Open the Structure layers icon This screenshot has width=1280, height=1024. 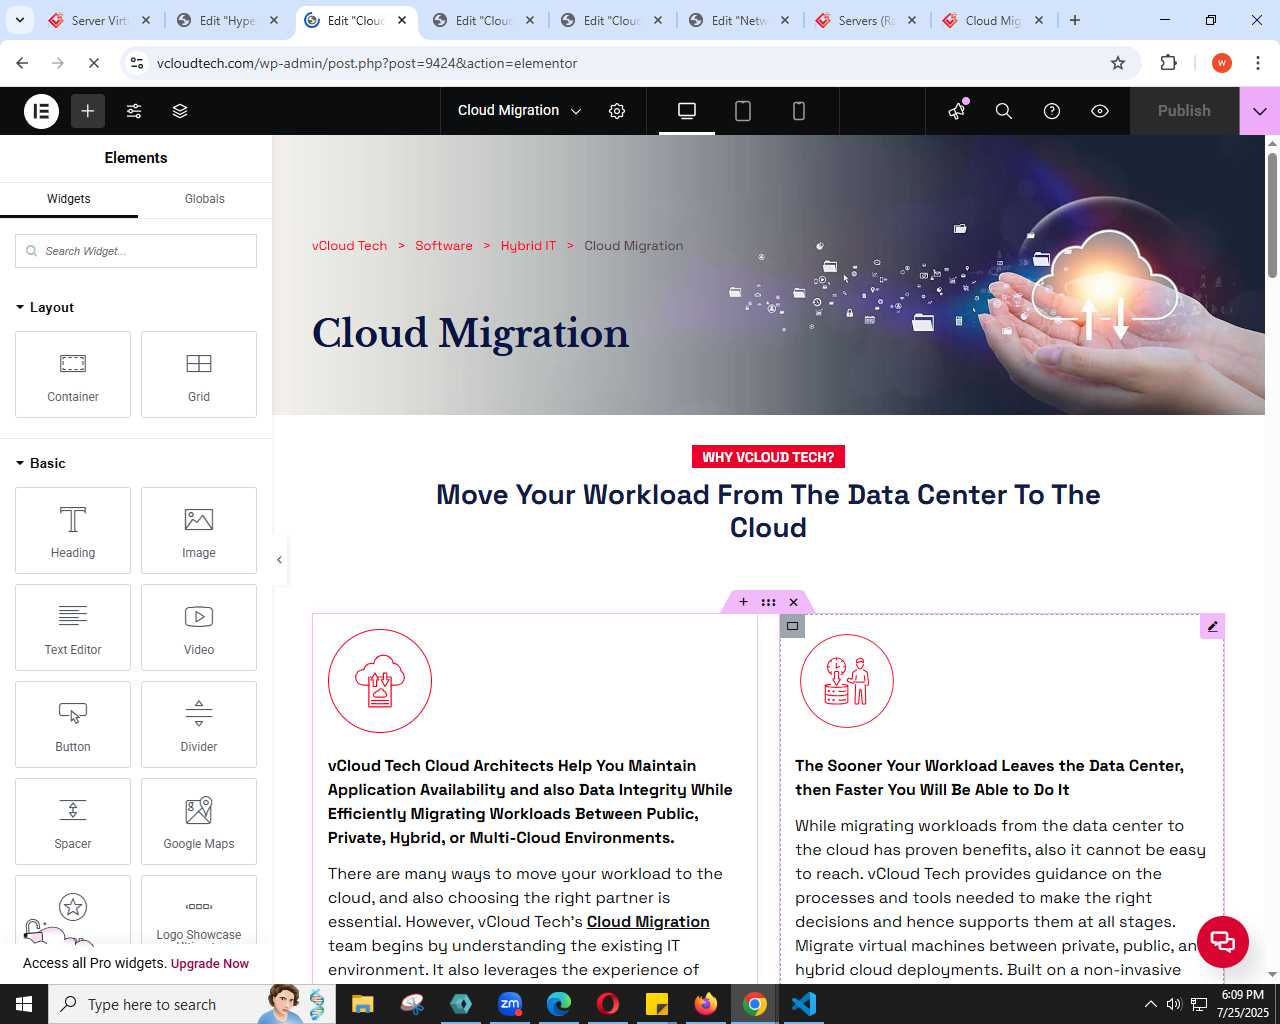click(x=180, y=111)
